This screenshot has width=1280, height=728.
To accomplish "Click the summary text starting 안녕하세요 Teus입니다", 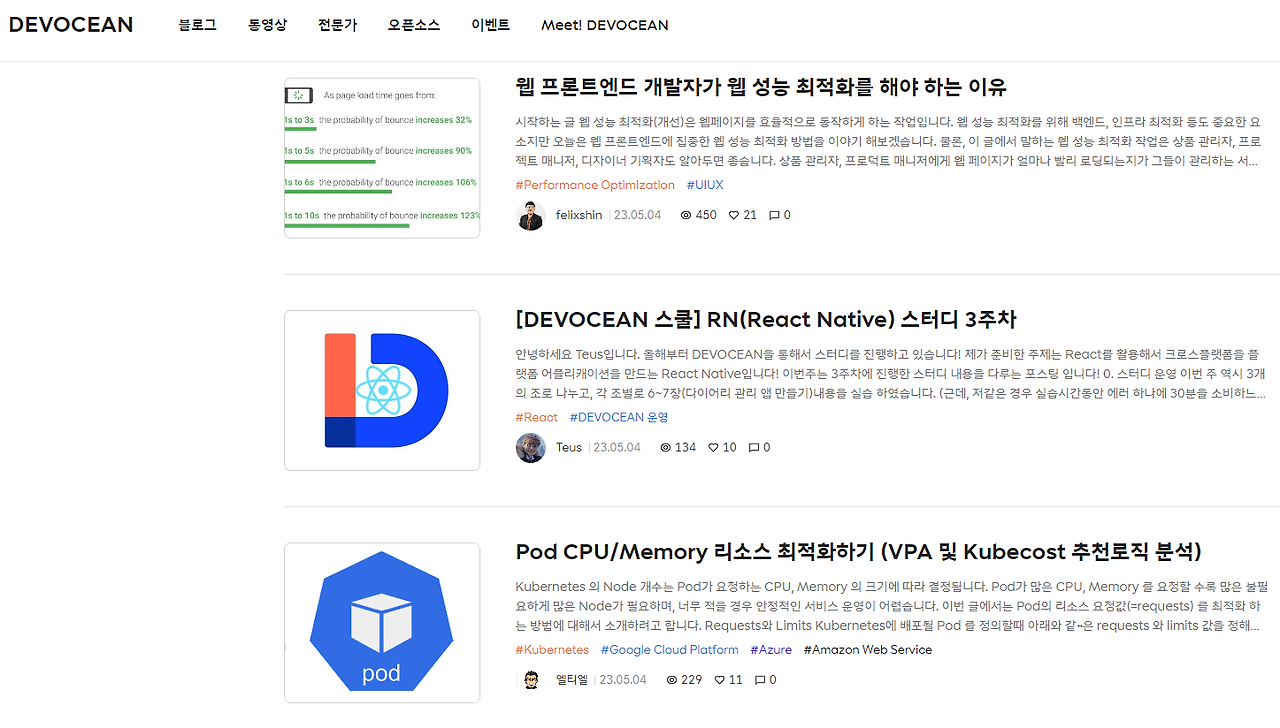I will 891,374.
